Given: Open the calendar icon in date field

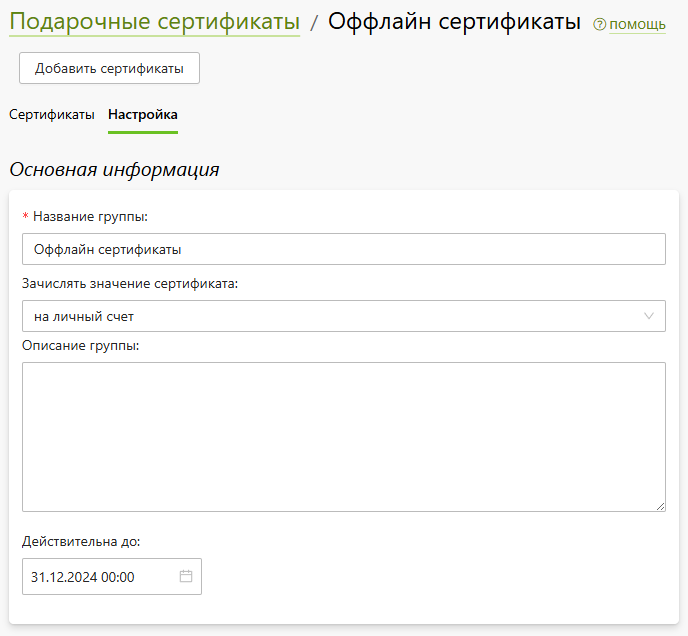Looking at the screenshot, I should click(186, 576).
